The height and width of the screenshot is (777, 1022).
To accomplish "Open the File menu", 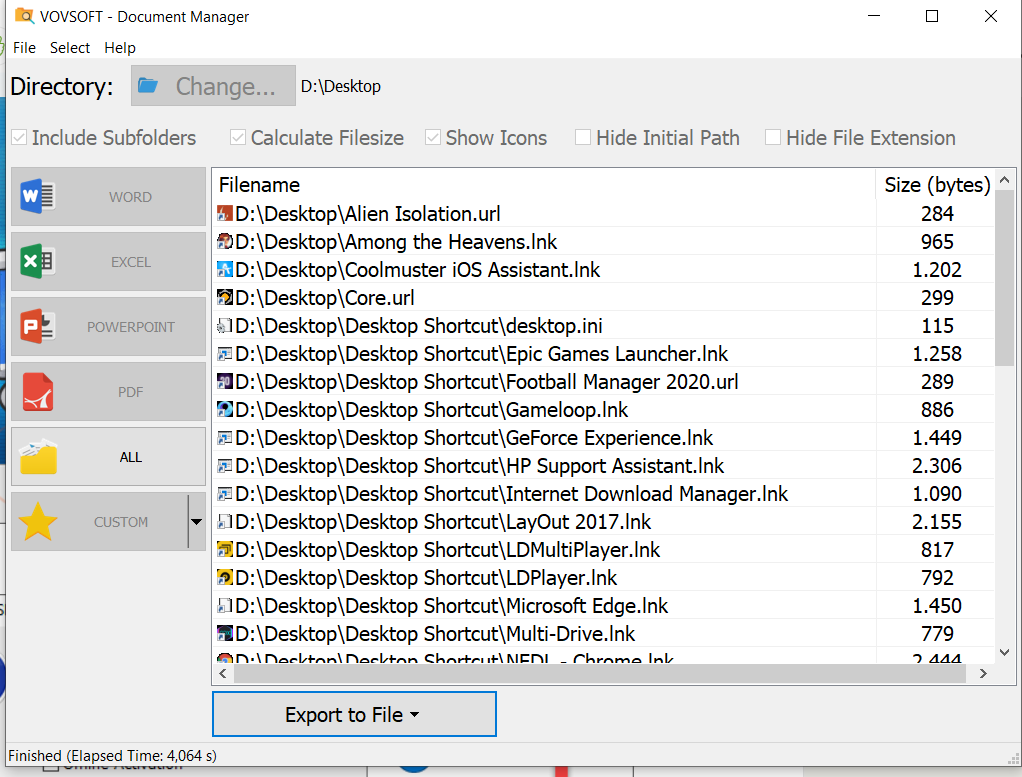I will [x=24, y=48].
